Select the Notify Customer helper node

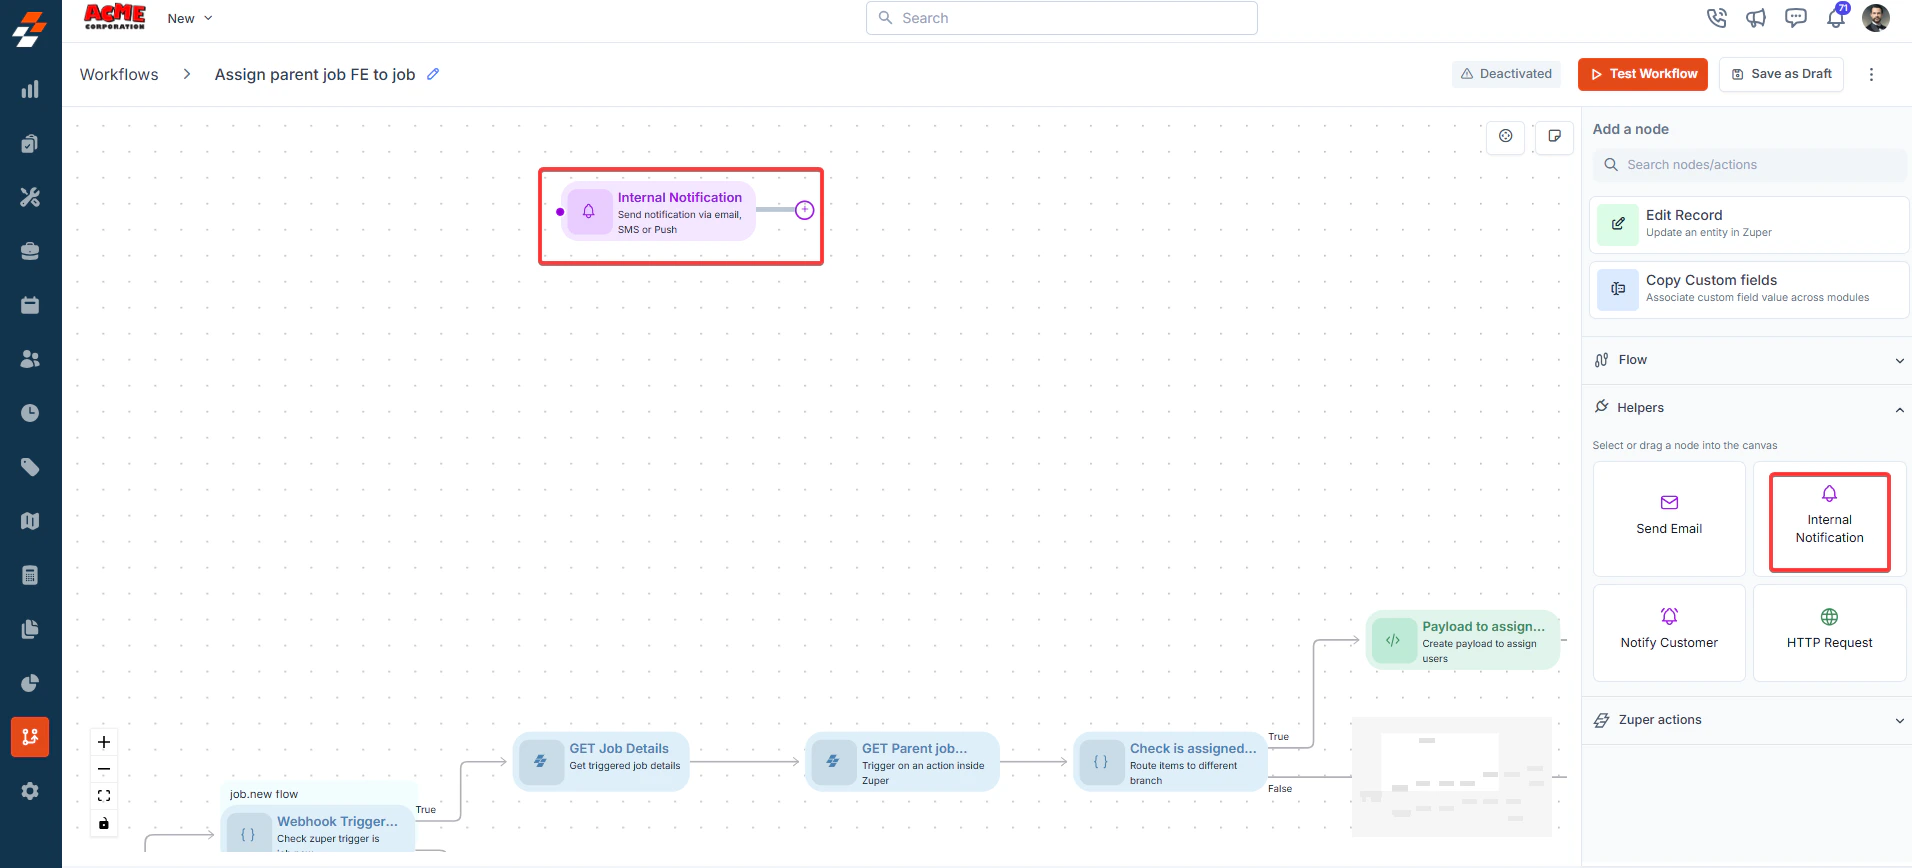(1669, 633)
